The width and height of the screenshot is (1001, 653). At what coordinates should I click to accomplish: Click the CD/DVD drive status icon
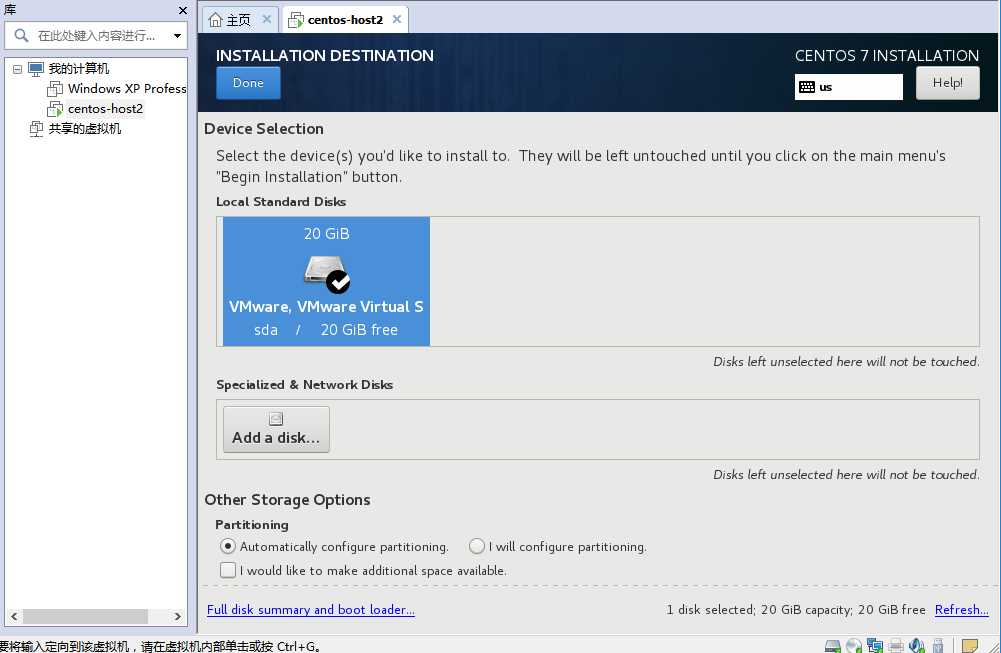point(854,646)
